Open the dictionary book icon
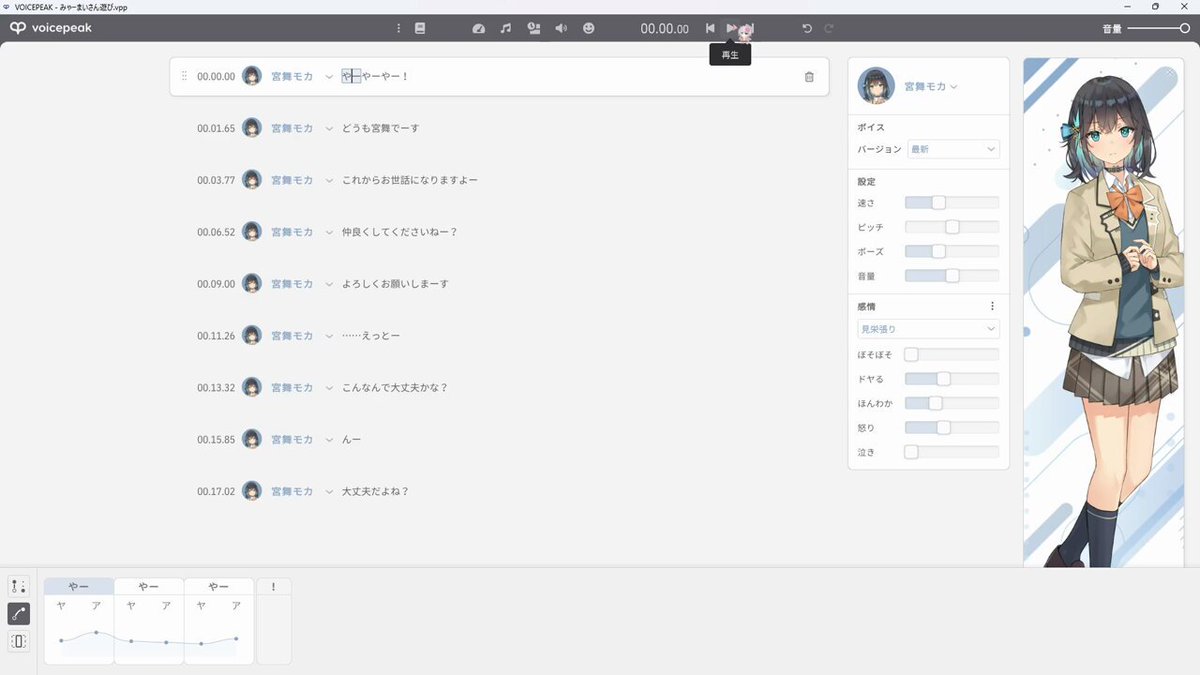Image resolution: width=1200 pixels, height=675 pixels. (x=420, y=28)
